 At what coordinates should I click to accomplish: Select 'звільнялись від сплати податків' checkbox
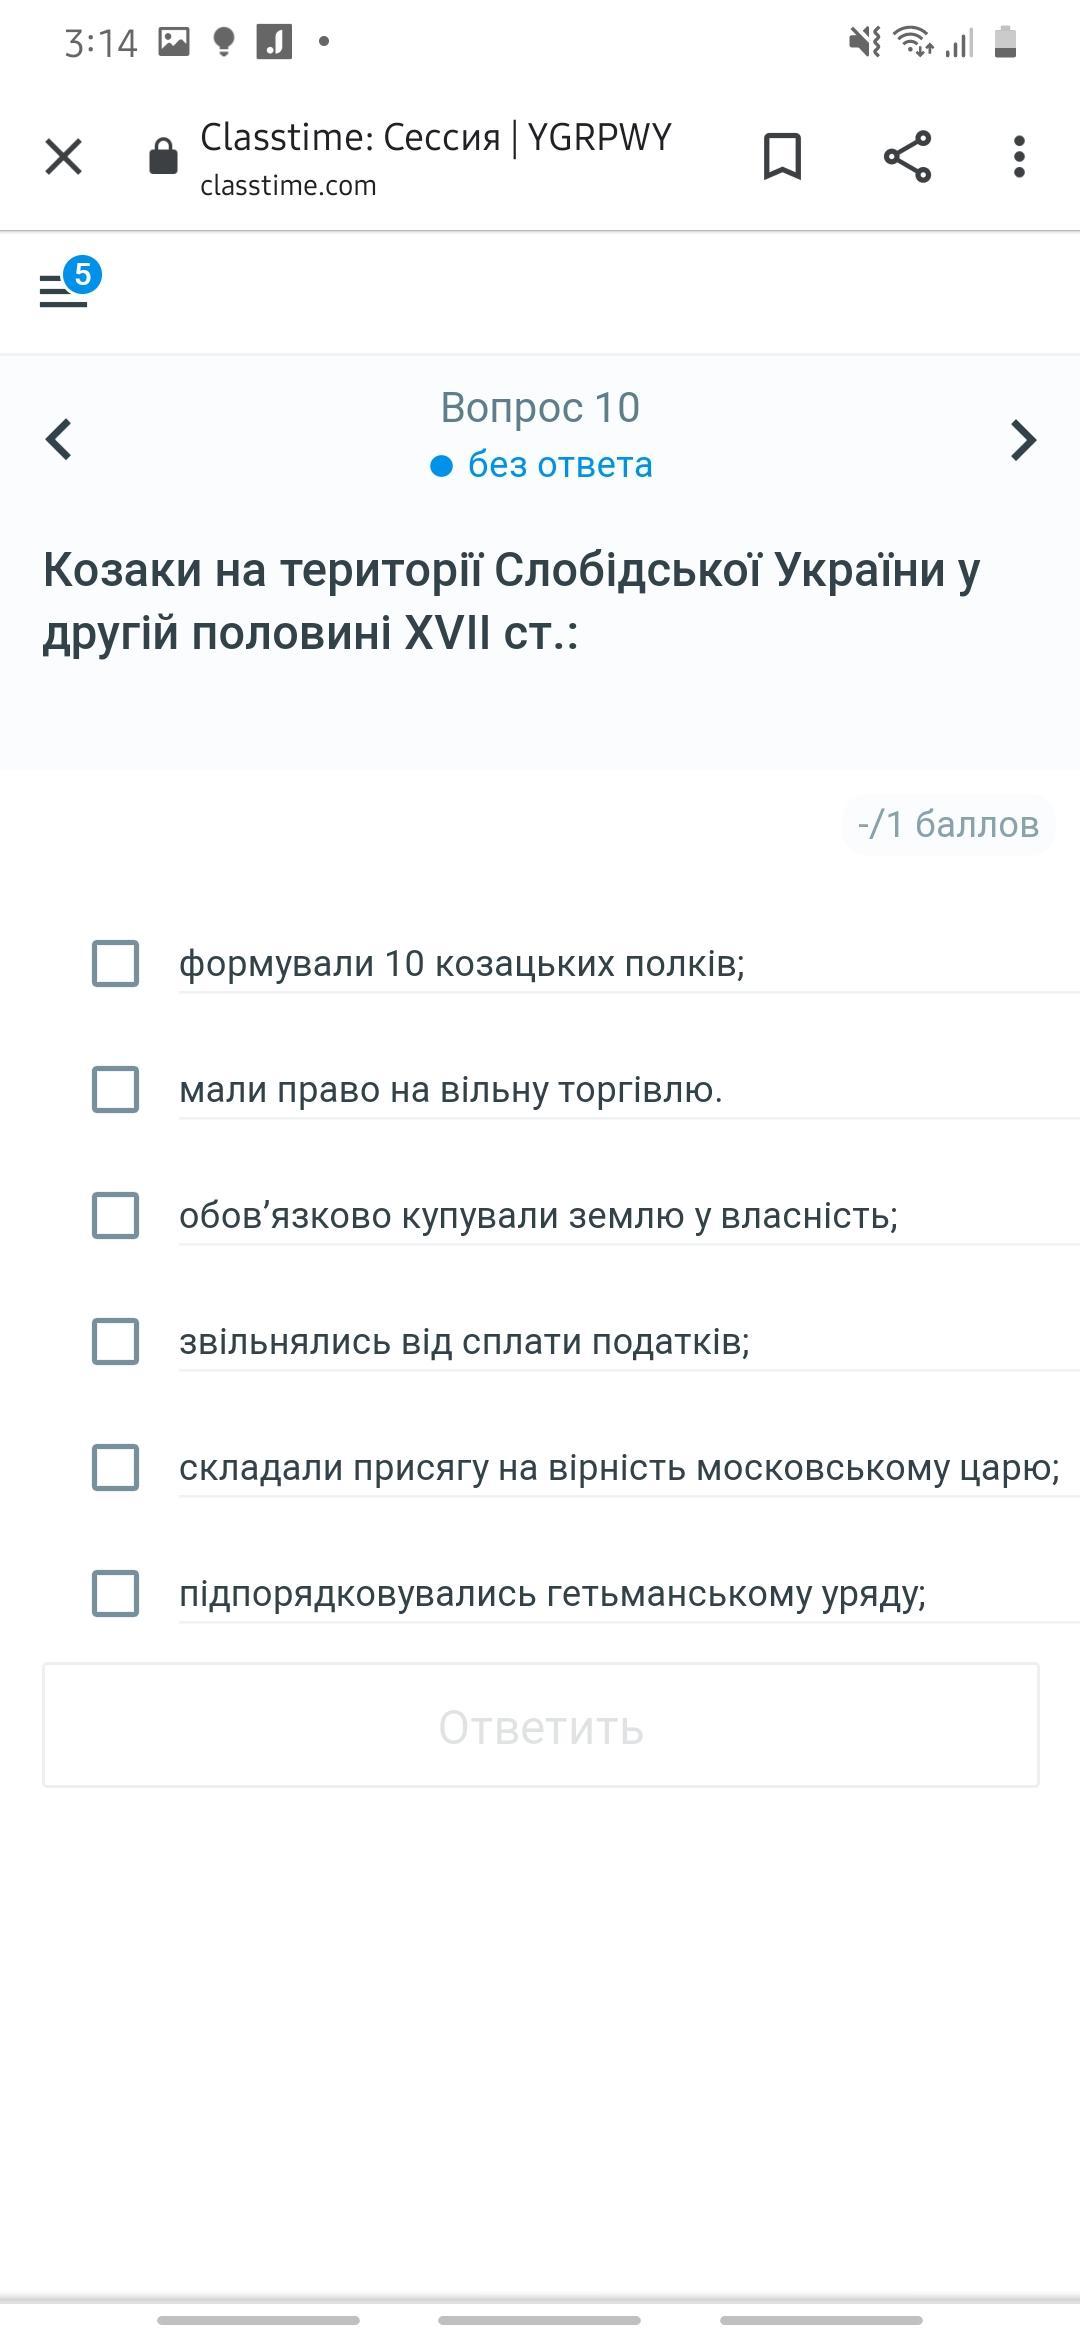pos(116,1341)
